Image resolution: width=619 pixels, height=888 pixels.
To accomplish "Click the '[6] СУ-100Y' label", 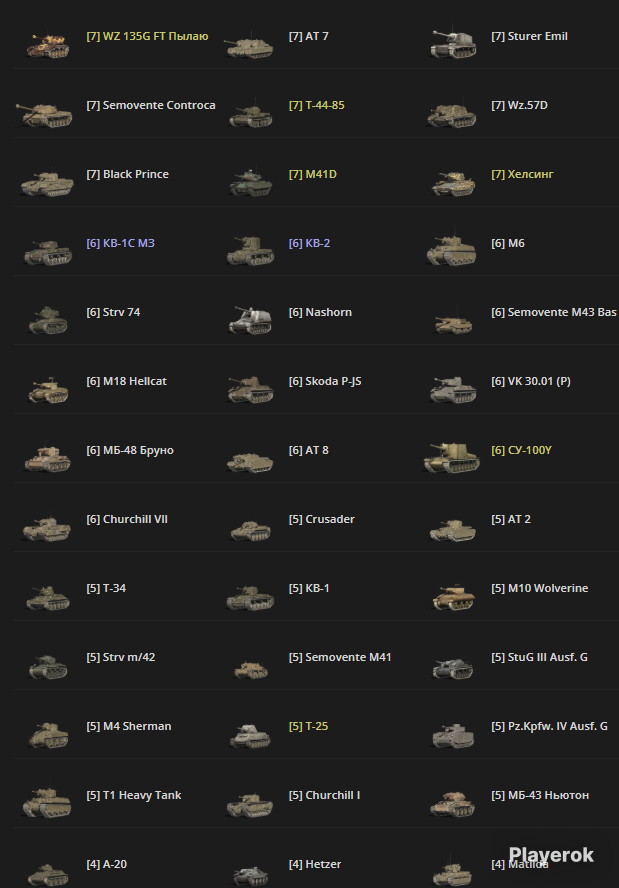I will 521,451.
